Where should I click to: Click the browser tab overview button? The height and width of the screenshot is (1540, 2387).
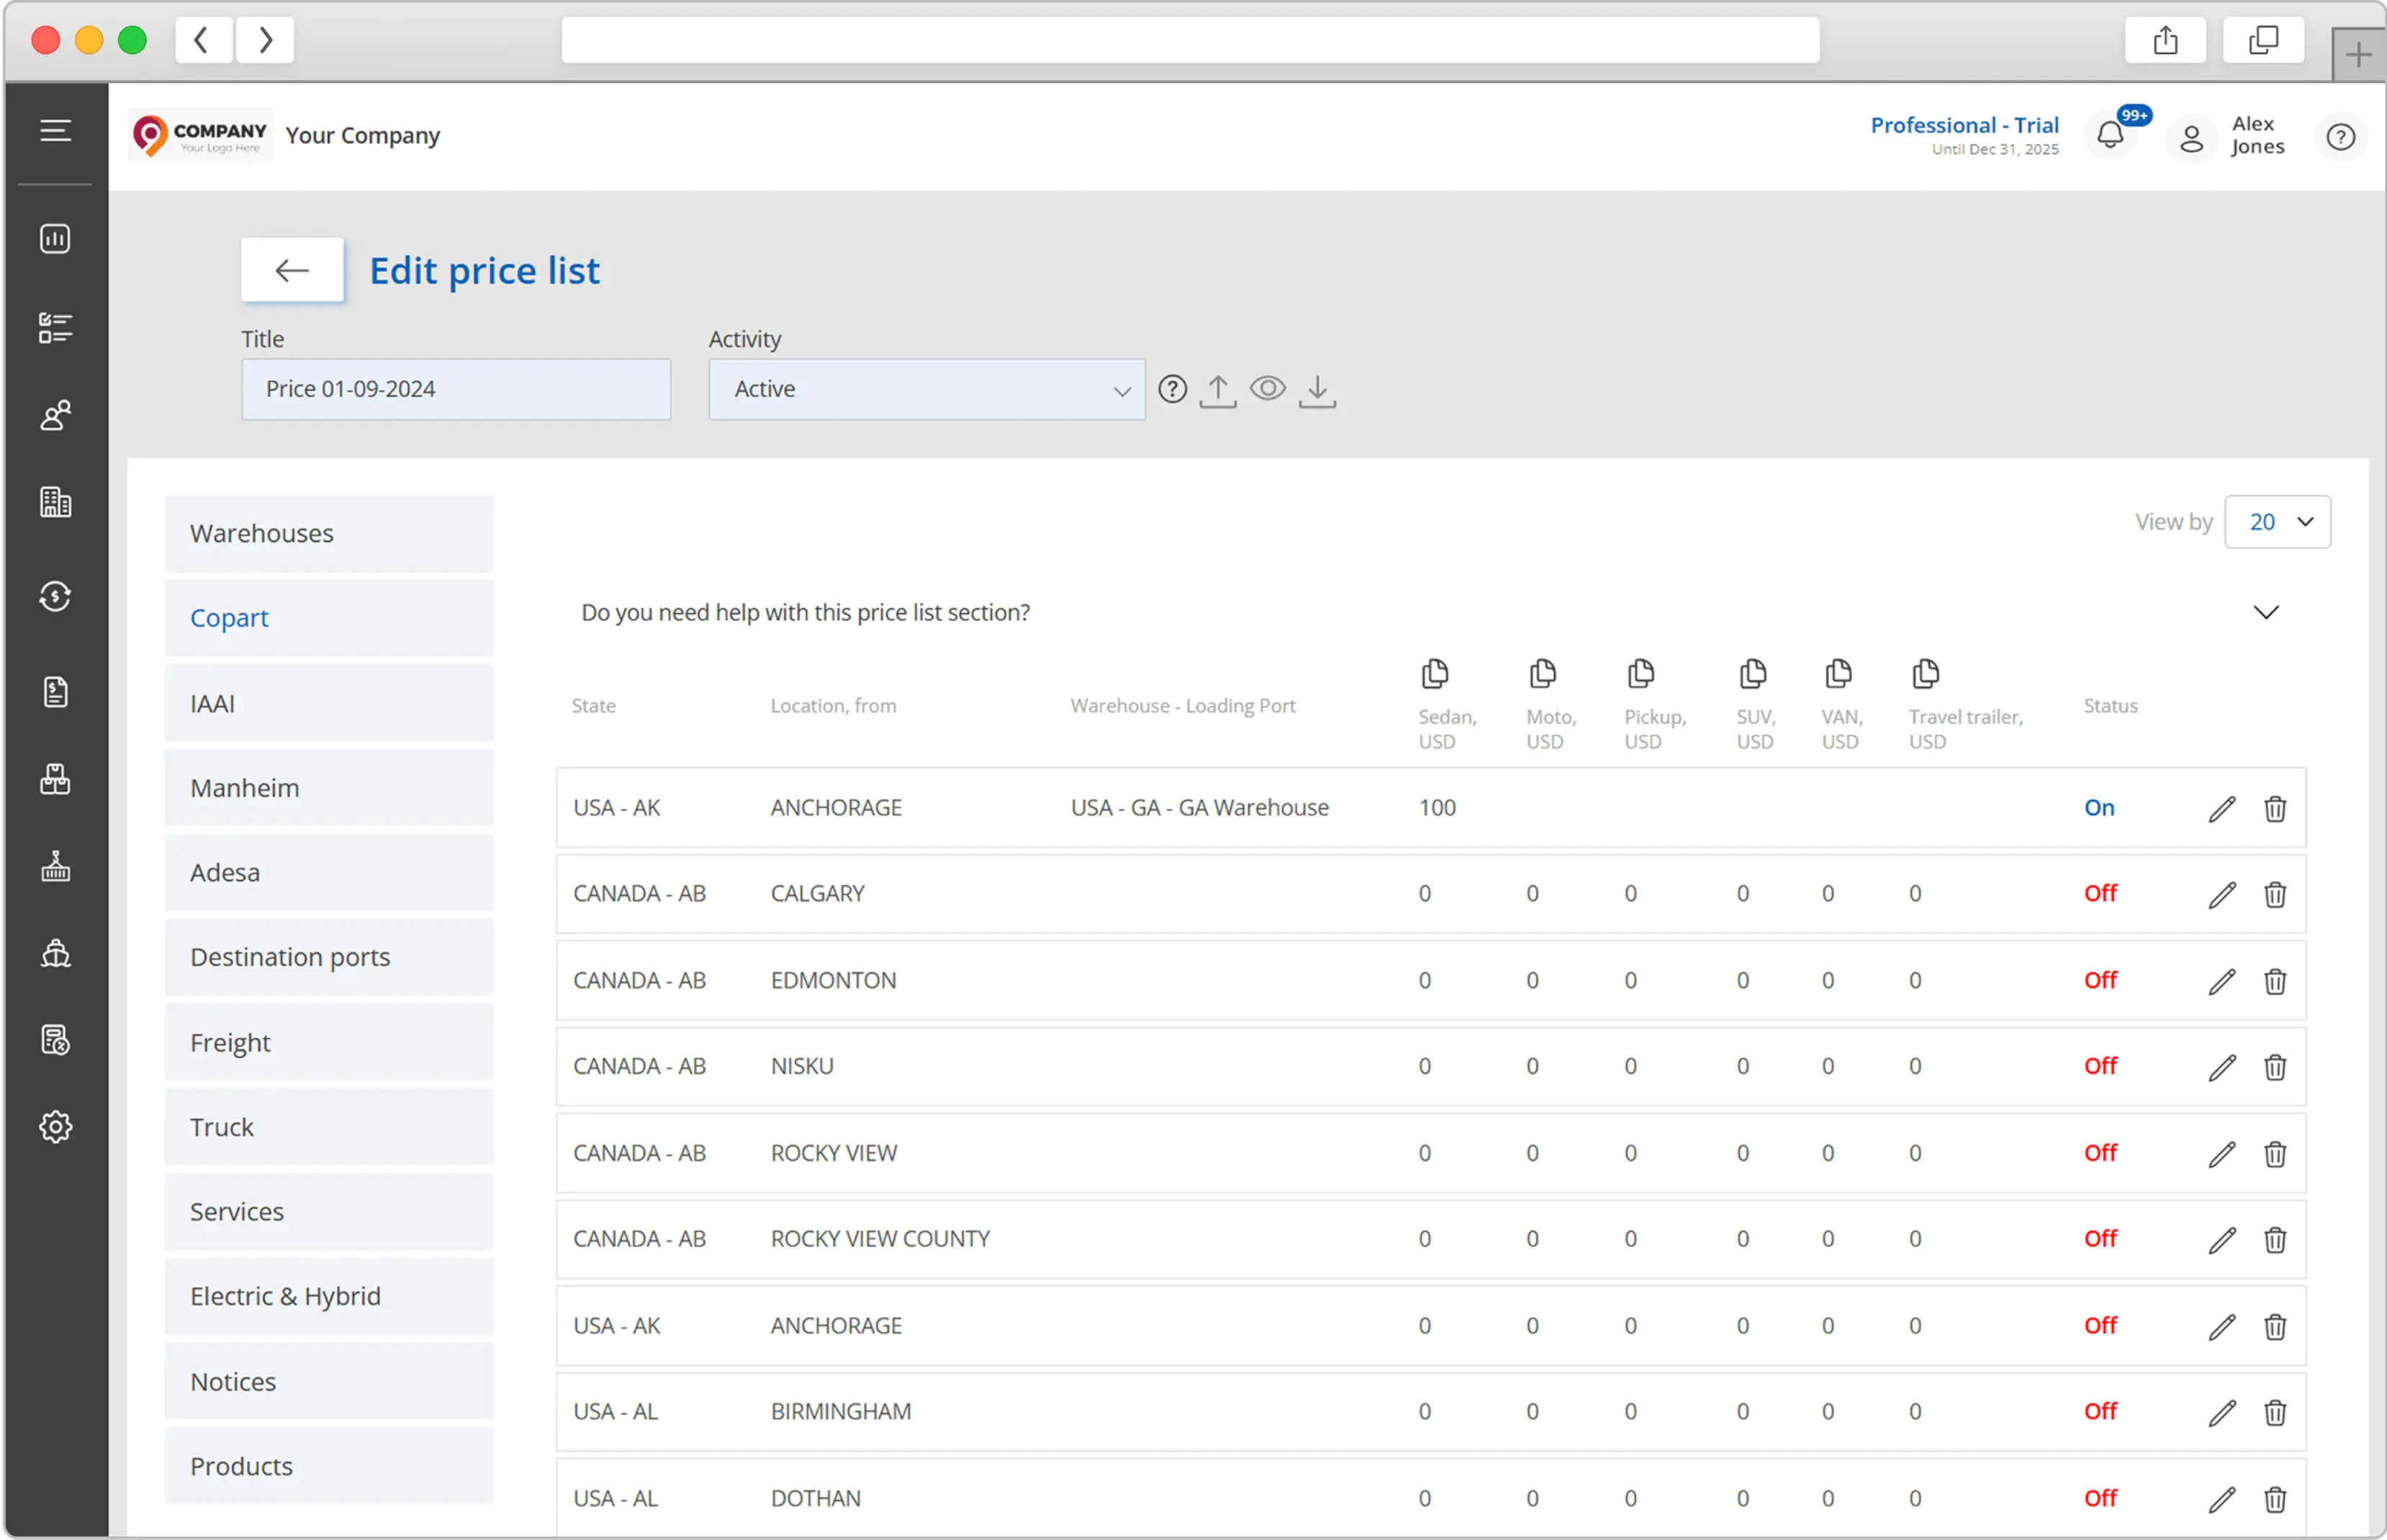click(2263, 40)
